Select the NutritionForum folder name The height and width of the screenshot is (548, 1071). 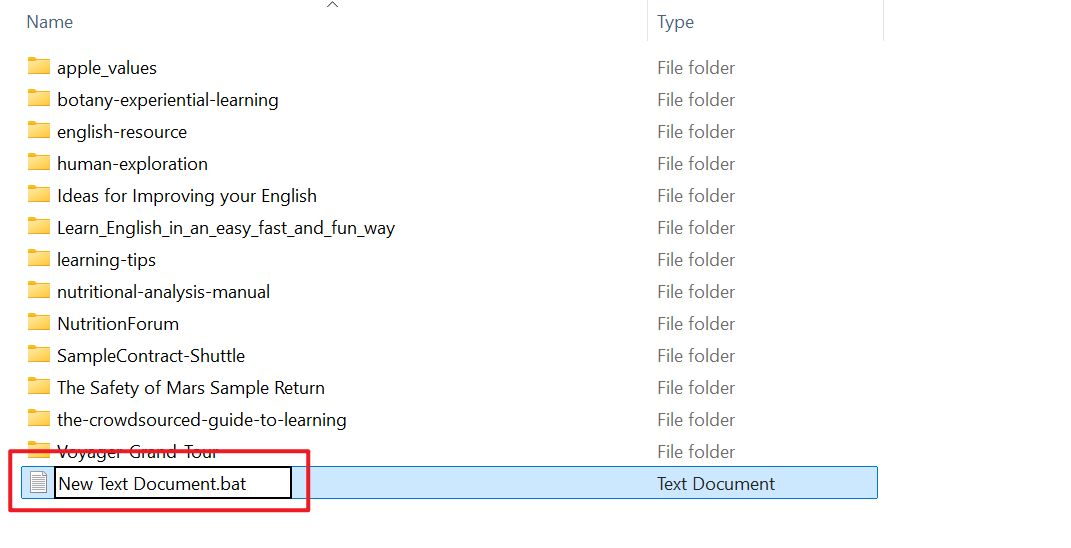coord(118,324)
